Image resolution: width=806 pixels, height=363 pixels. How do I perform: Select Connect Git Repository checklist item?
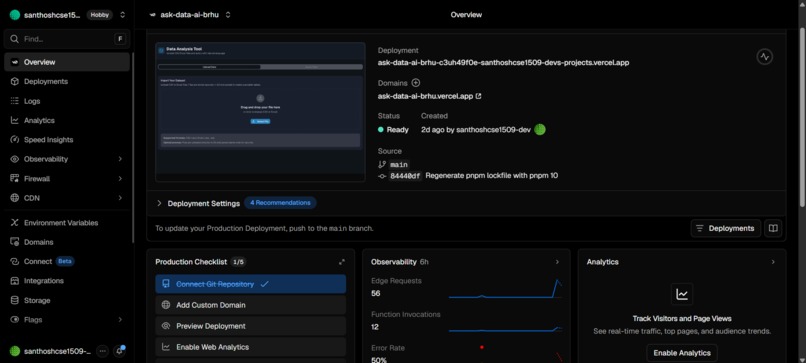pyautogui.click(x=250, y=284)
